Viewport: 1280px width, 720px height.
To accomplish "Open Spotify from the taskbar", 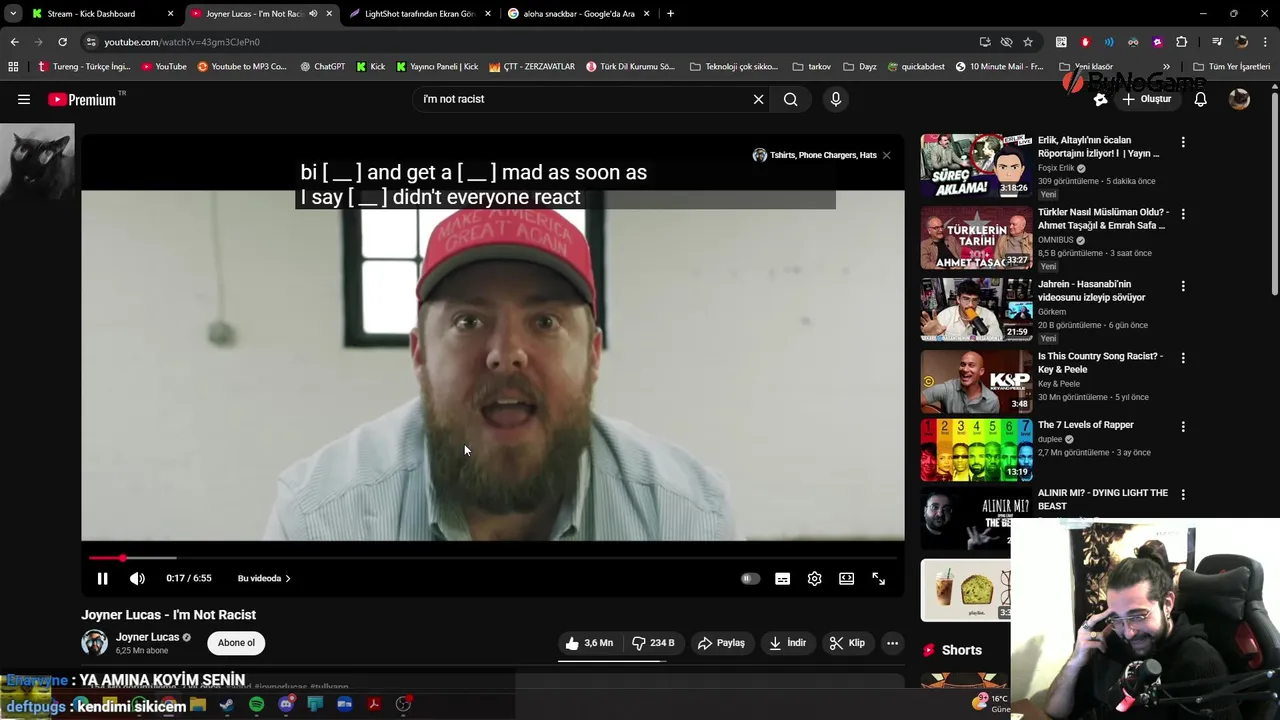I will [256, 704].
